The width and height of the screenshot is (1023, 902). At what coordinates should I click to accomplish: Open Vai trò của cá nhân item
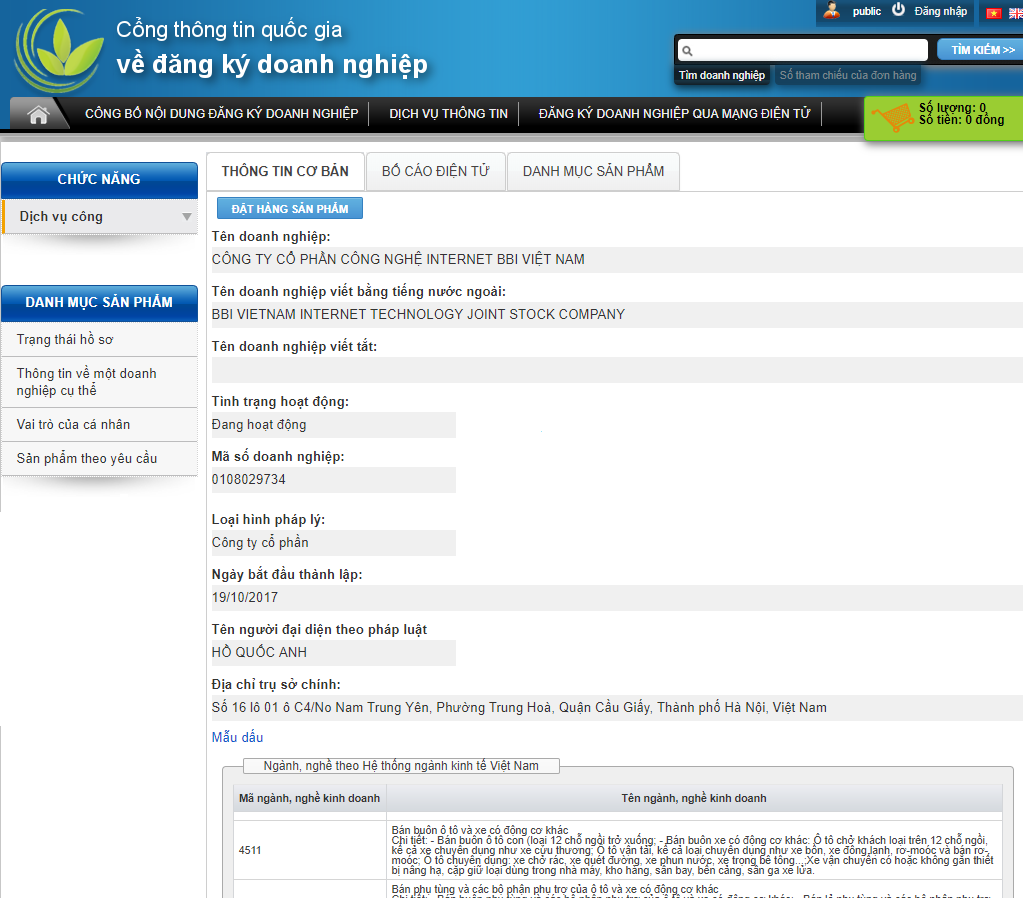coord(99,425)
